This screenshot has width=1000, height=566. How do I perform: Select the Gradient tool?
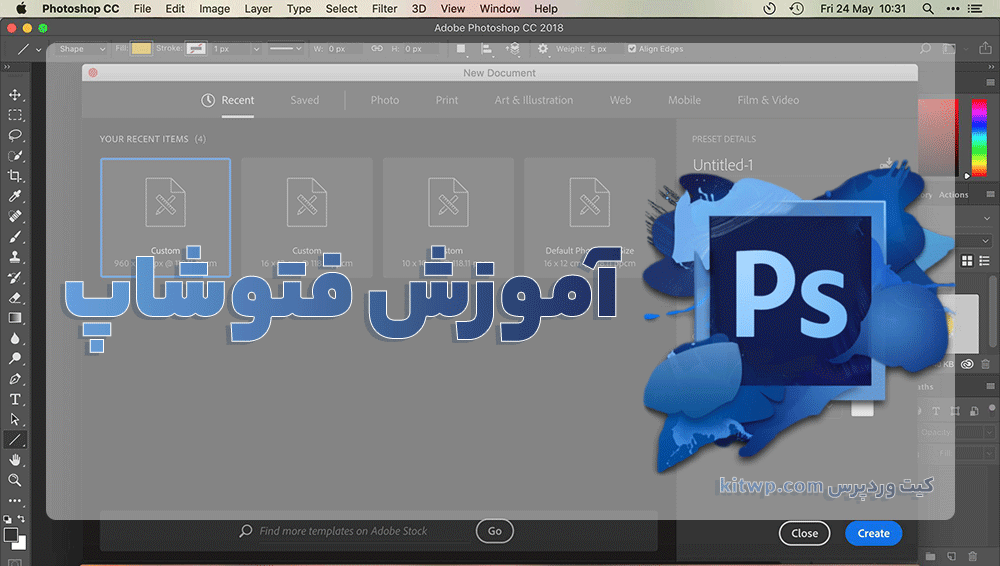click(15, 318)
